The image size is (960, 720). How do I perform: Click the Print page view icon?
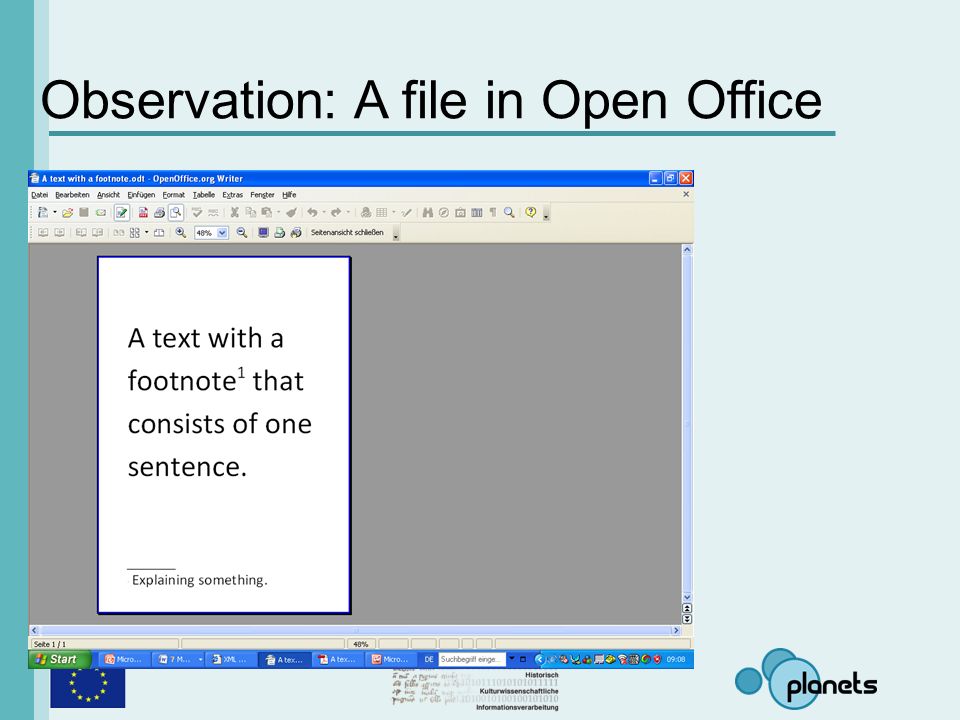tap(280, 233)
